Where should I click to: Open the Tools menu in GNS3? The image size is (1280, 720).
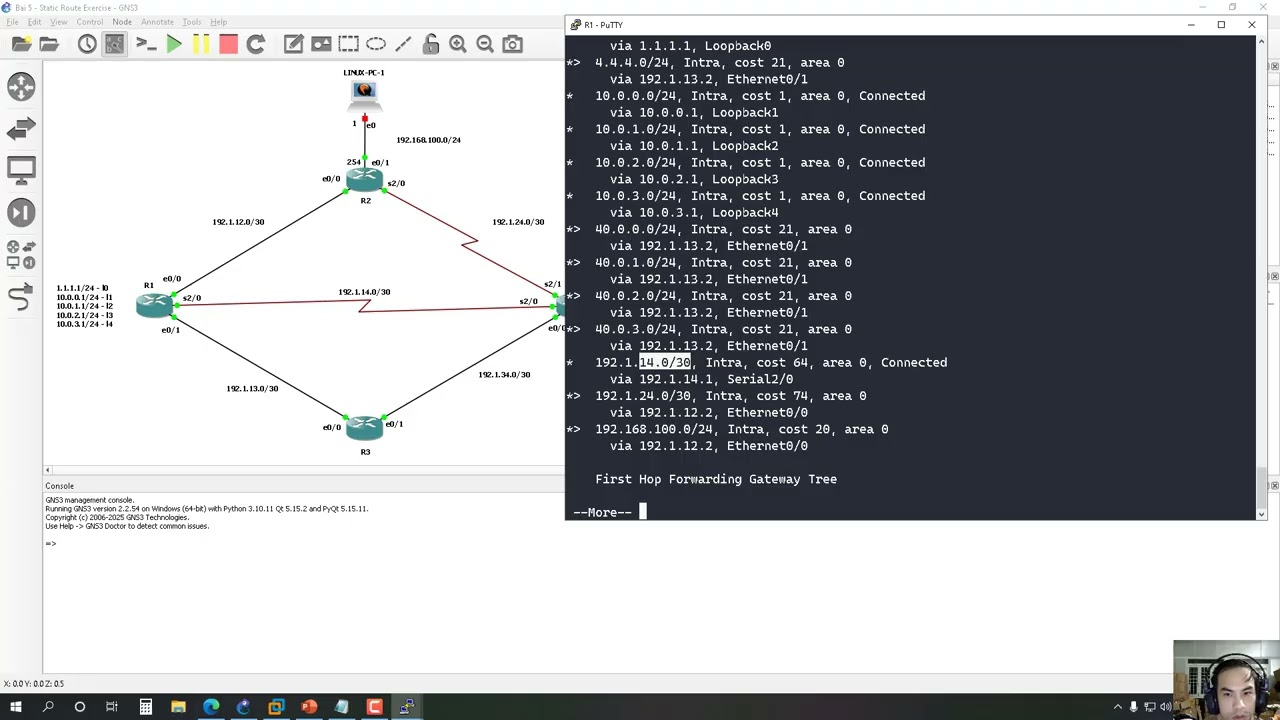pyautogui.click(x=192, y=22)
